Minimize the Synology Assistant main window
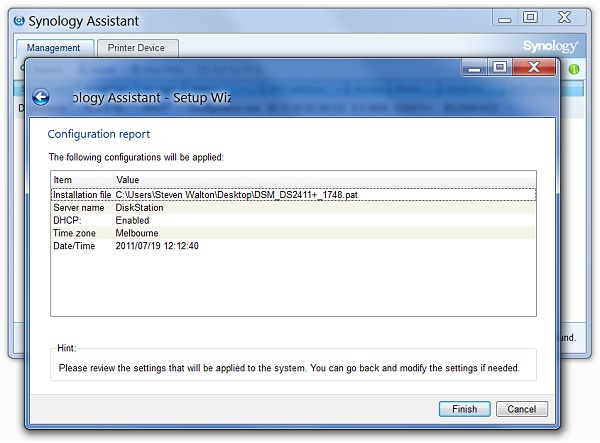 point(505,18)
